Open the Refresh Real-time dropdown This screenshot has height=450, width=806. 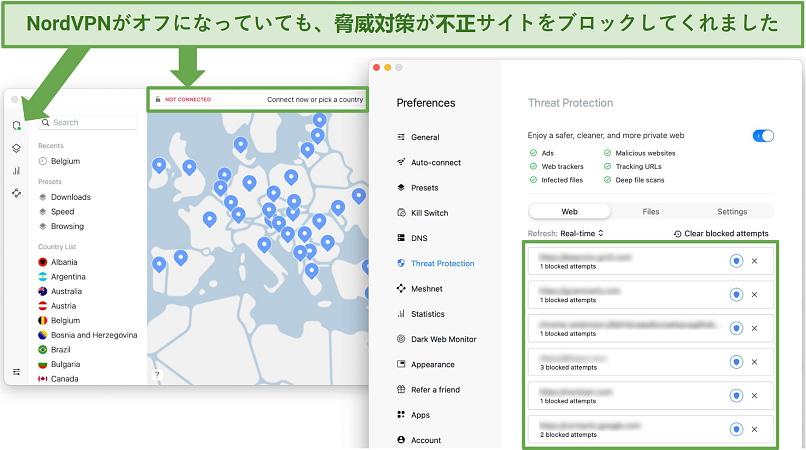[x=581, y=233]
